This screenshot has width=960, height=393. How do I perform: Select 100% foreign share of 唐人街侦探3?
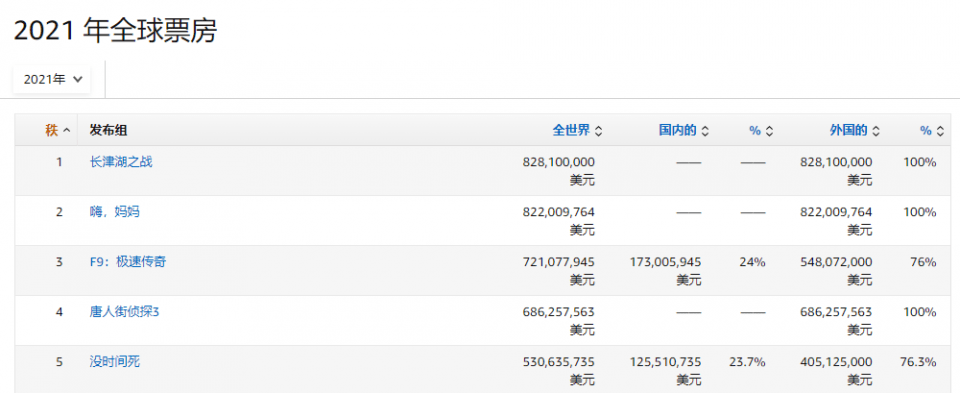920,312
